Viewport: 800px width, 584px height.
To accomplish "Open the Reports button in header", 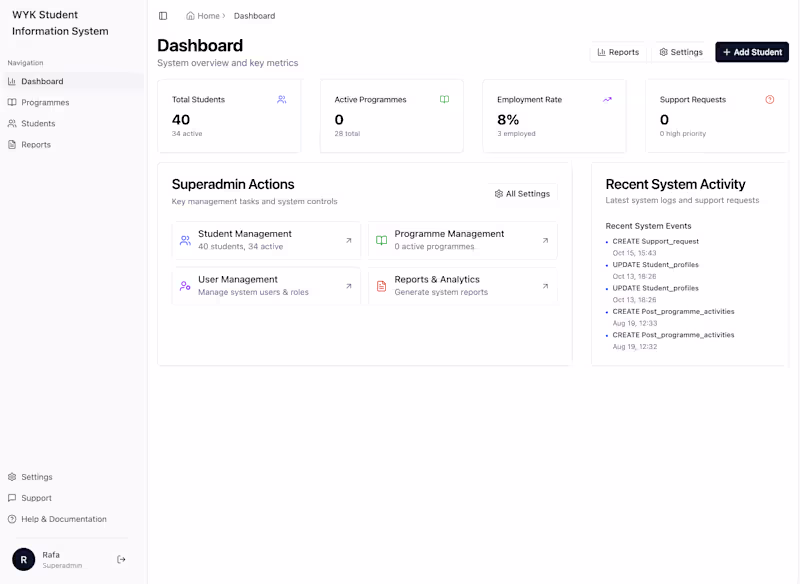I will point(618,52).
